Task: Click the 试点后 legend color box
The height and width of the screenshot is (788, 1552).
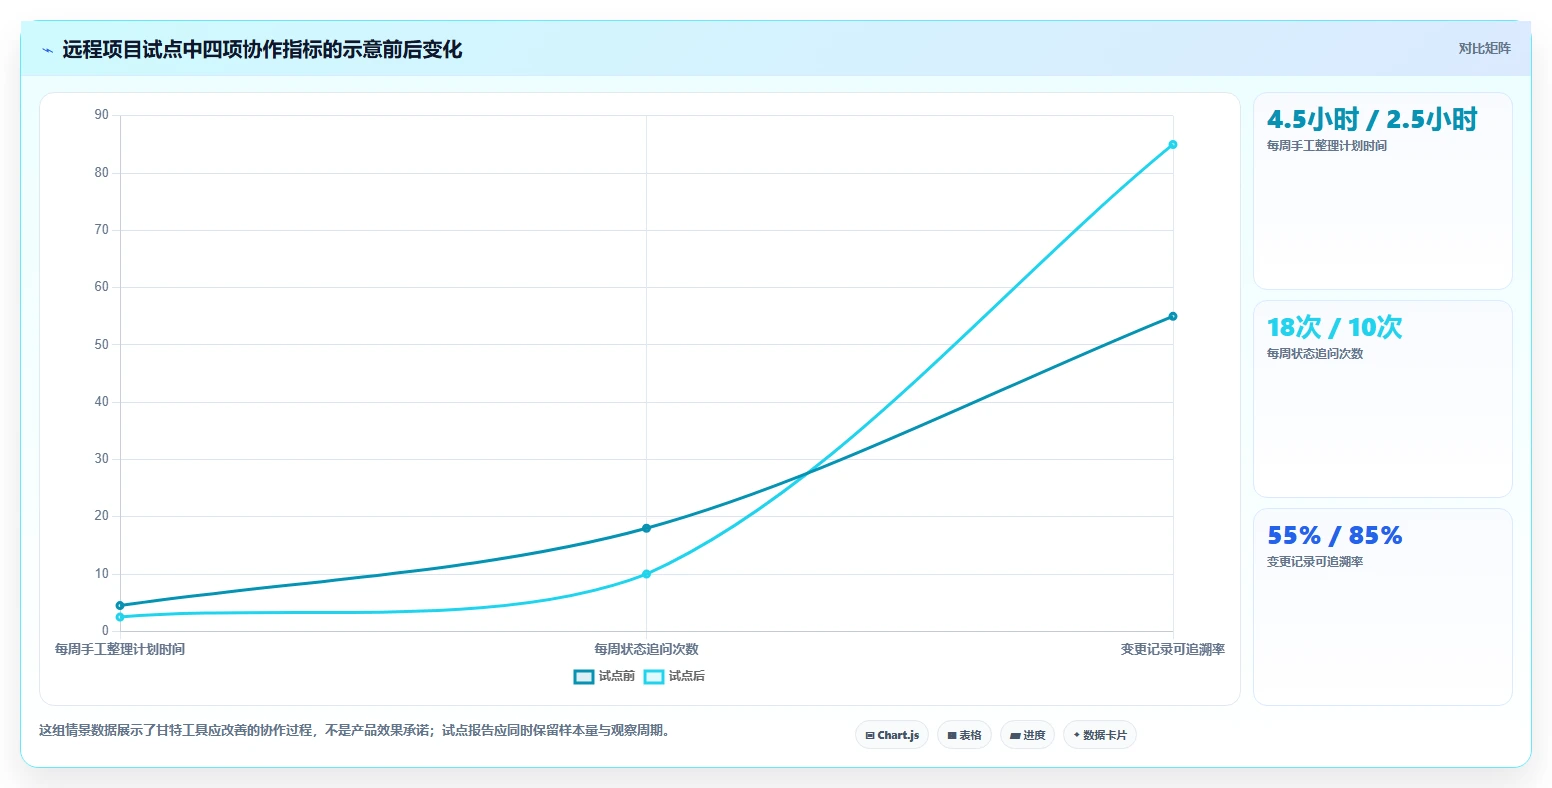Action: point(654,677)
